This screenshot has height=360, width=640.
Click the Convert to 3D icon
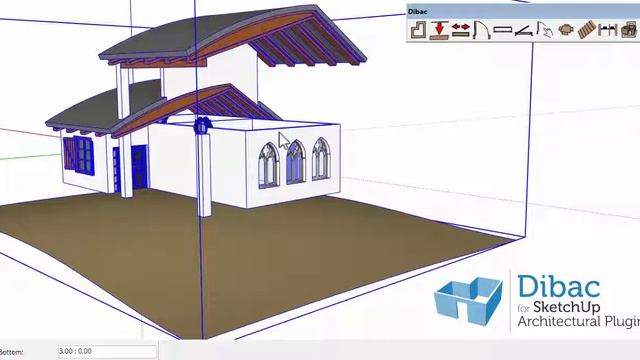629,30
